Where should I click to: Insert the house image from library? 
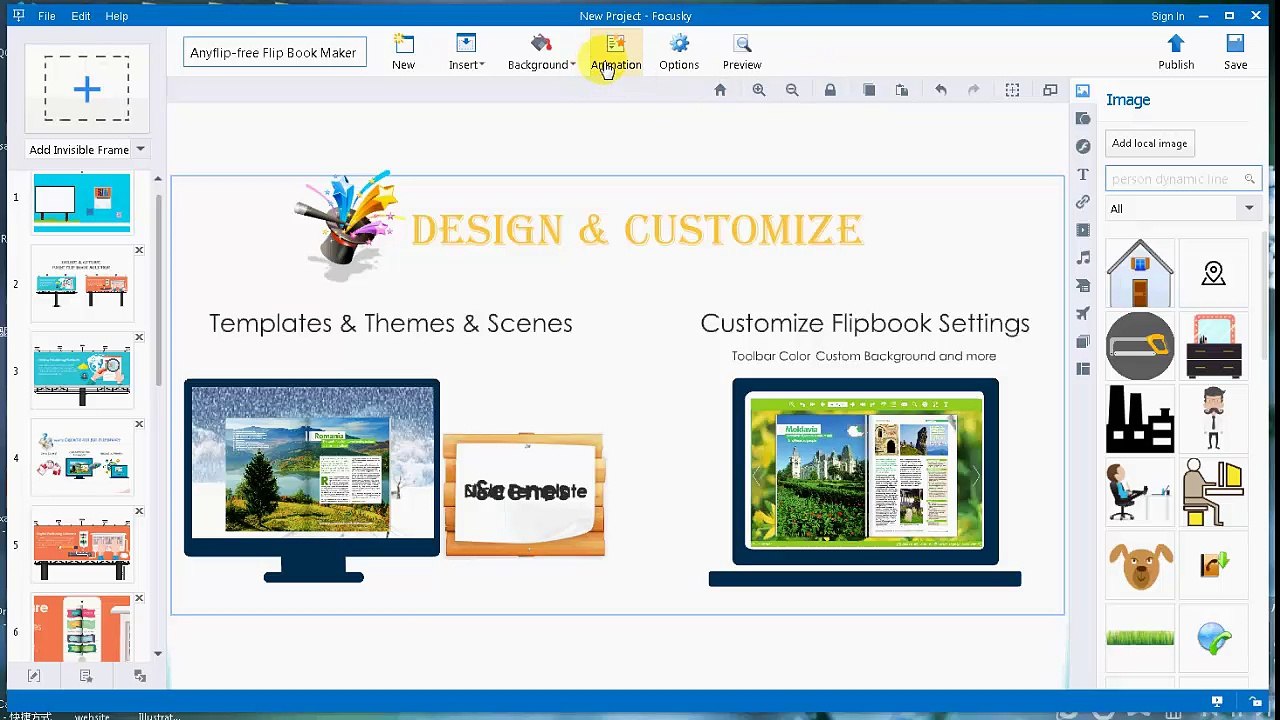[x=1140, y=273]
